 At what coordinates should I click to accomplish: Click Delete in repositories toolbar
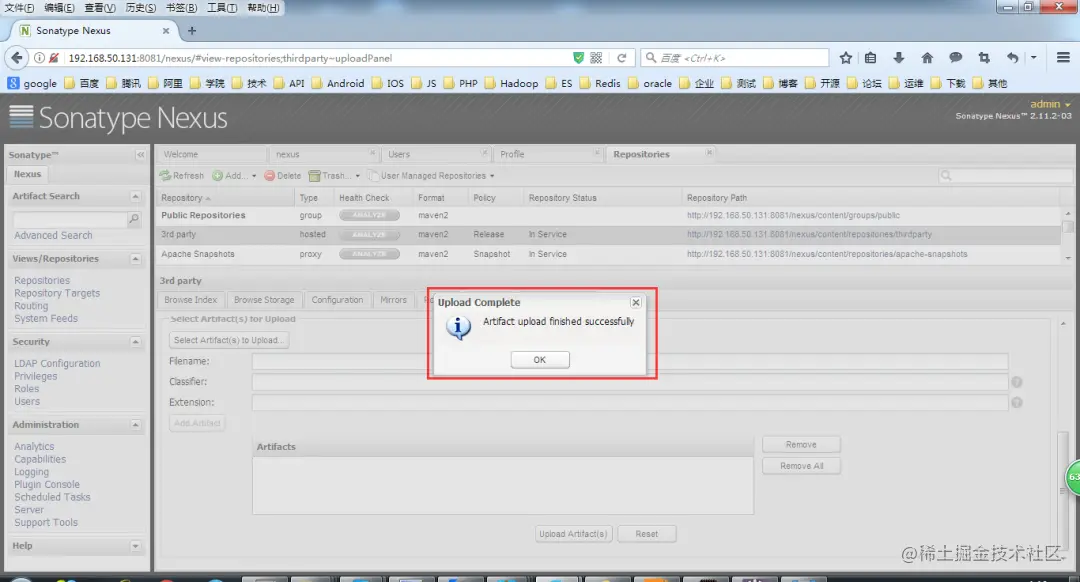click(282, 176)
